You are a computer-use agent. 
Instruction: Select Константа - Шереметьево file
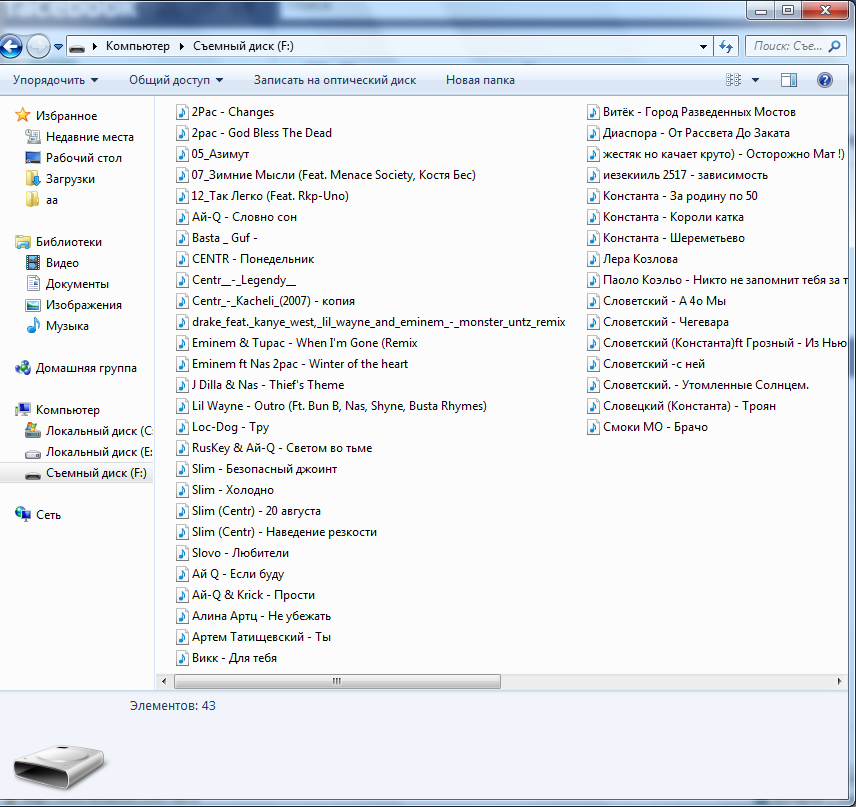674,238
